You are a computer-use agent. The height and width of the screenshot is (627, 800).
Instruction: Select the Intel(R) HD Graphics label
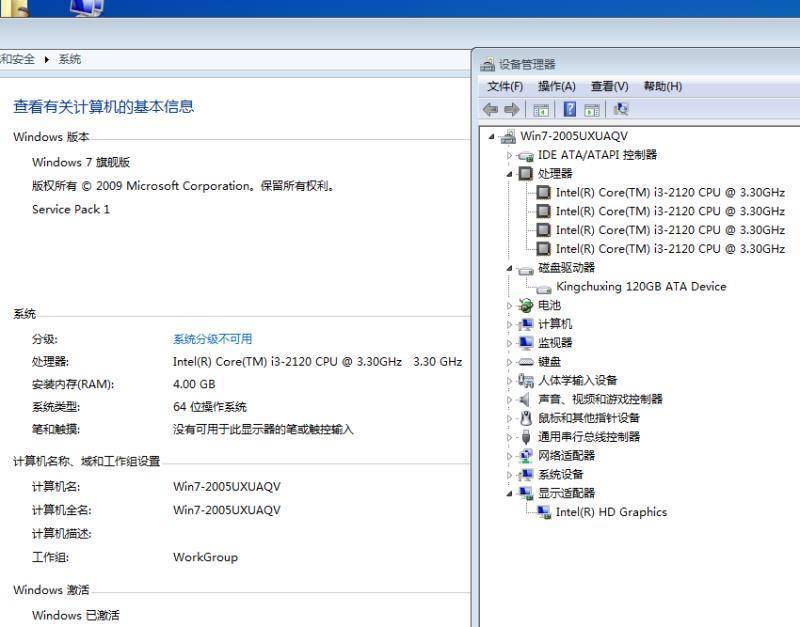611,512
